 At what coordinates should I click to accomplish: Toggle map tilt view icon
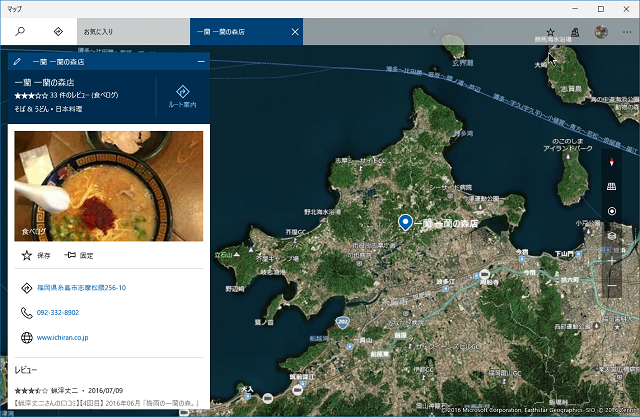tap(611, 186)
